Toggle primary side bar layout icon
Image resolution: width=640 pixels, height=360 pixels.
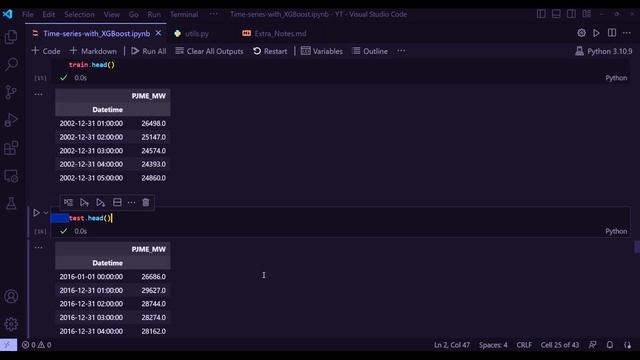pyautogui.click(x=541, y=14)
